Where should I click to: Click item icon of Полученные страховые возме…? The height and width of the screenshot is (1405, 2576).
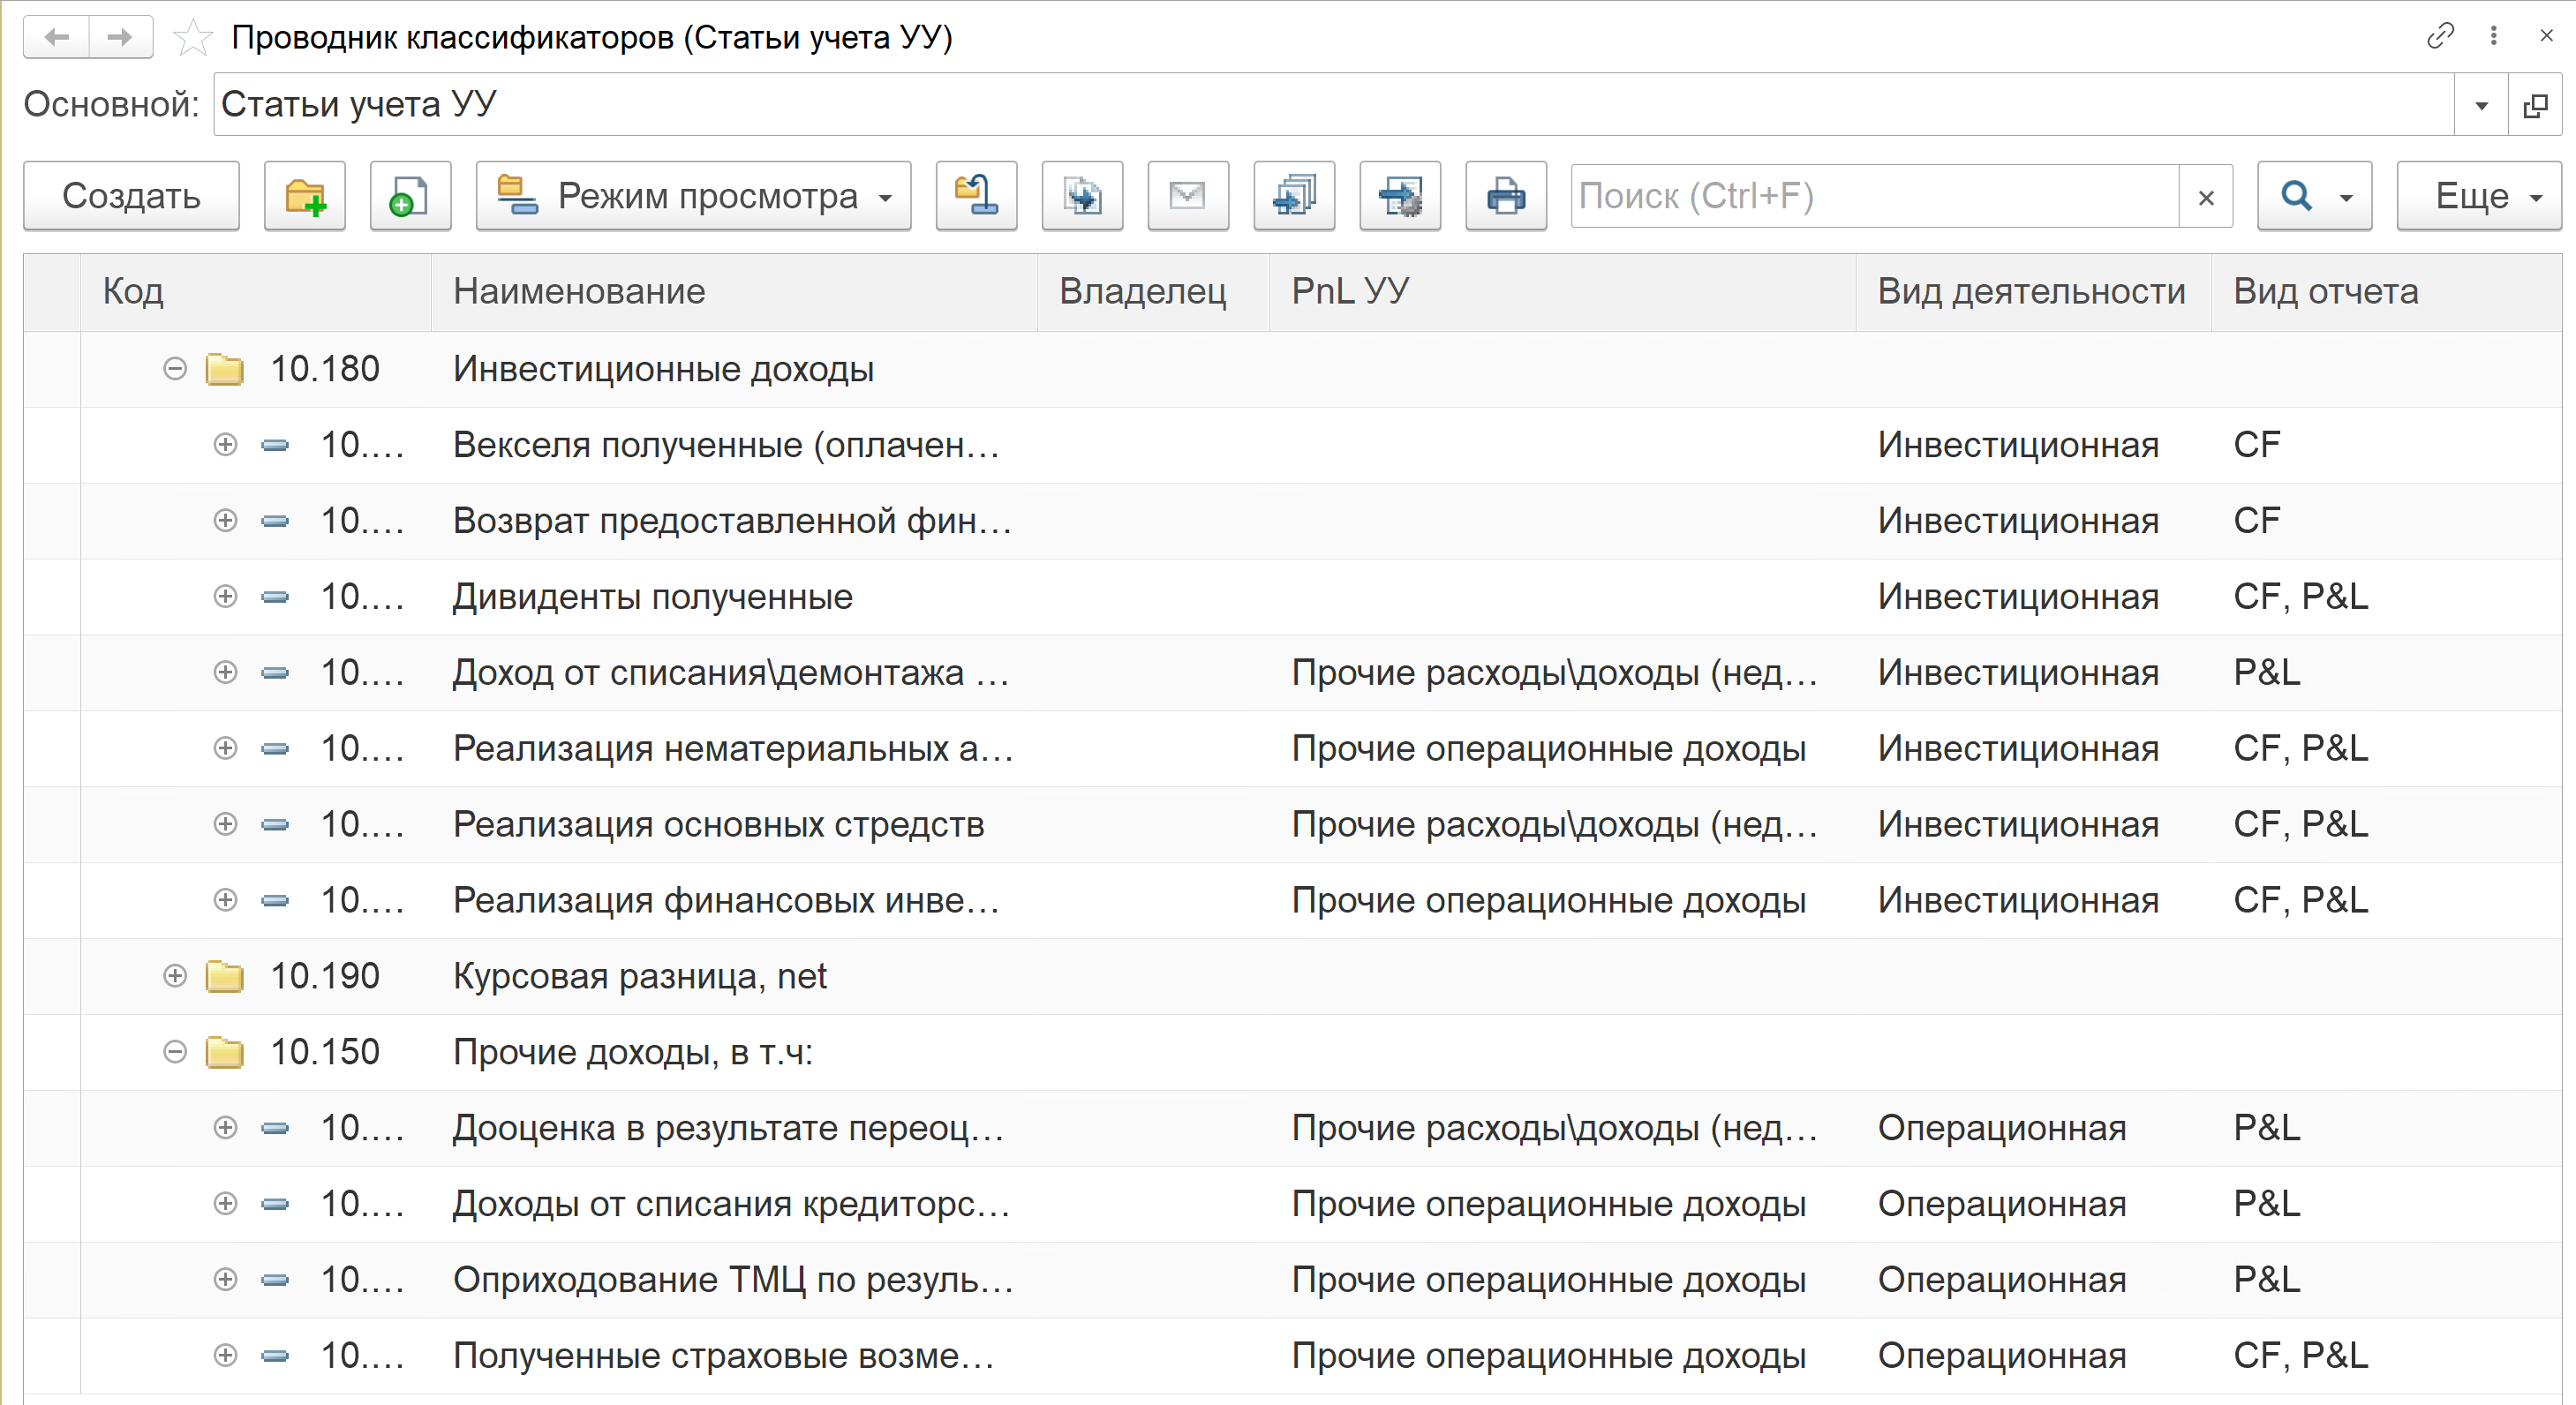click(275, 1356)
